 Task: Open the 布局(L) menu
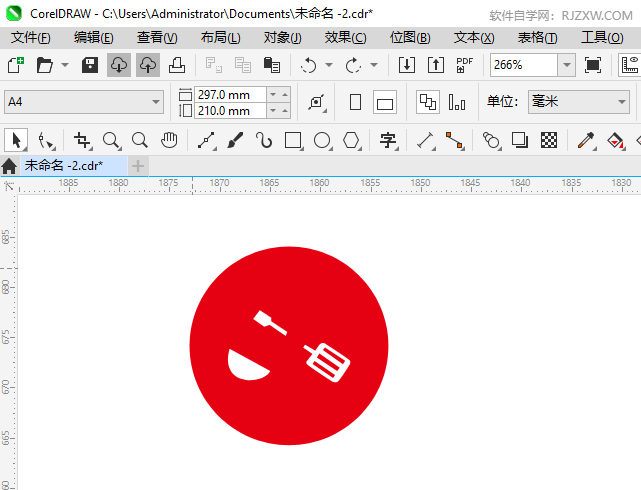pos(220,38)
